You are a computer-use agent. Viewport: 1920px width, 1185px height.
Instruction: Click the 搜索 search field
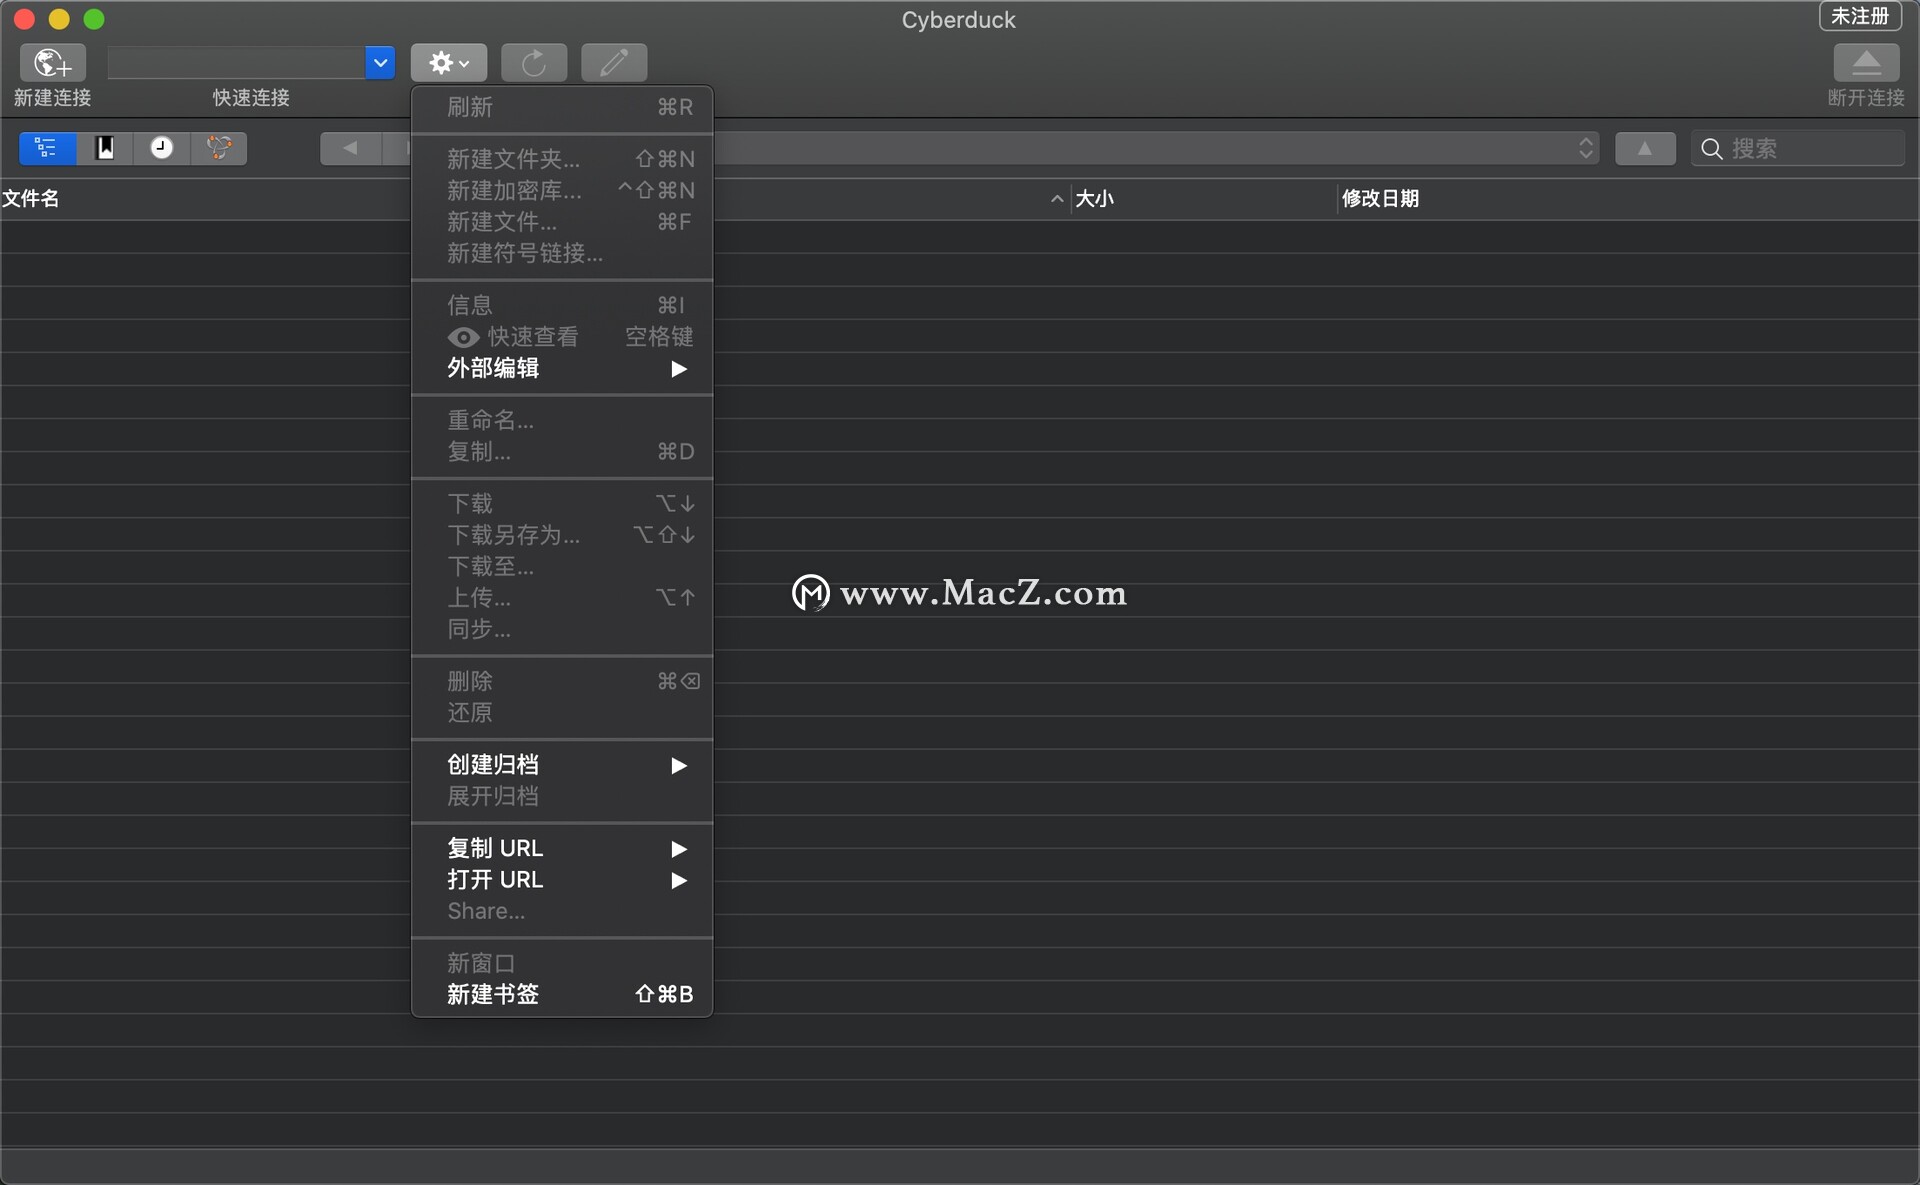click(1798, 148)
